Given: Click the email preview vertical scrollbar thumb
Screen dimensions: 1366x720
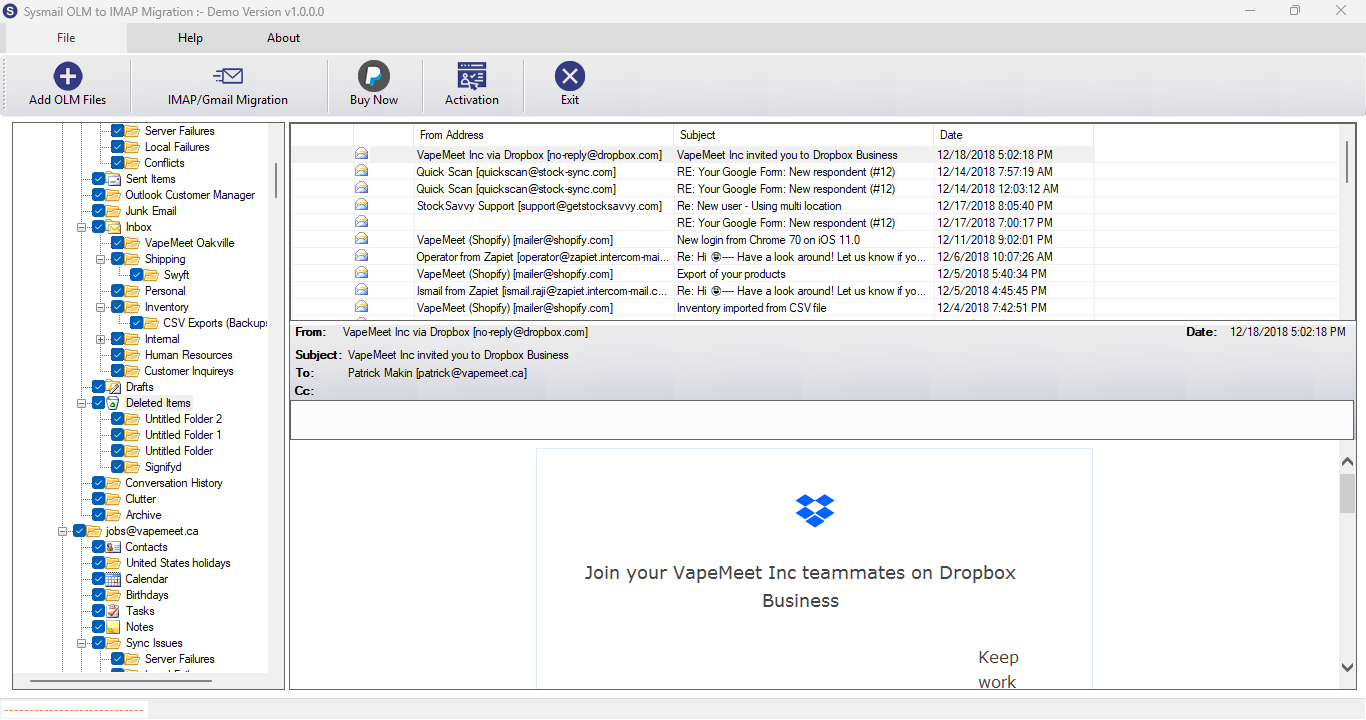Looking at the screenshot, I should (1347, 494).
